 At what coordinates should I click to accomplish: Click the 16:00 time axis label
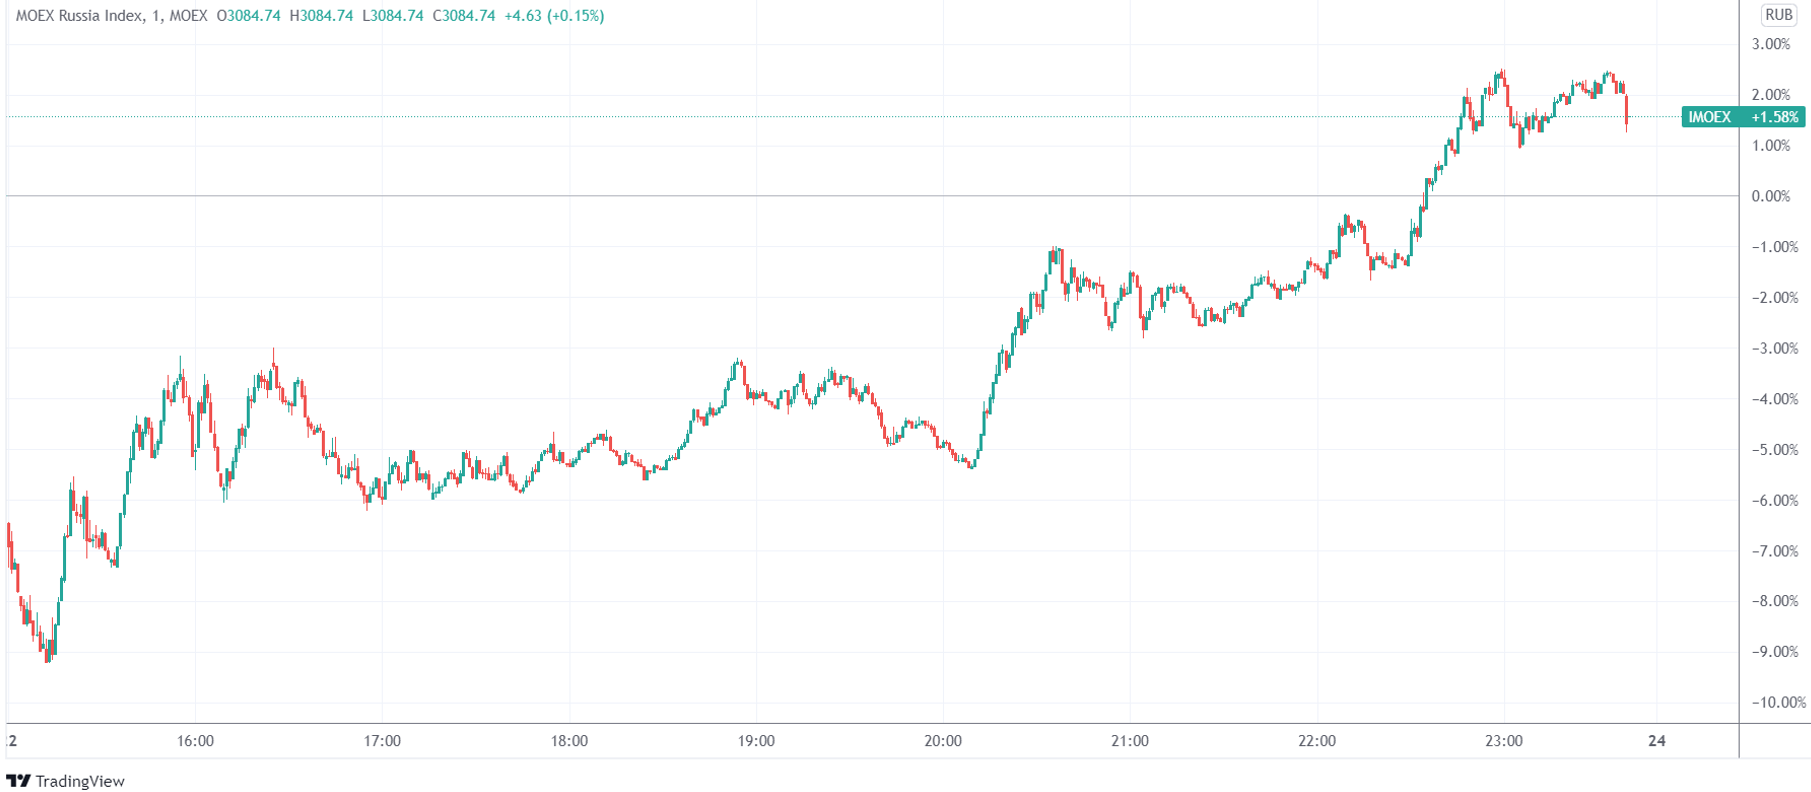[195, 741]
